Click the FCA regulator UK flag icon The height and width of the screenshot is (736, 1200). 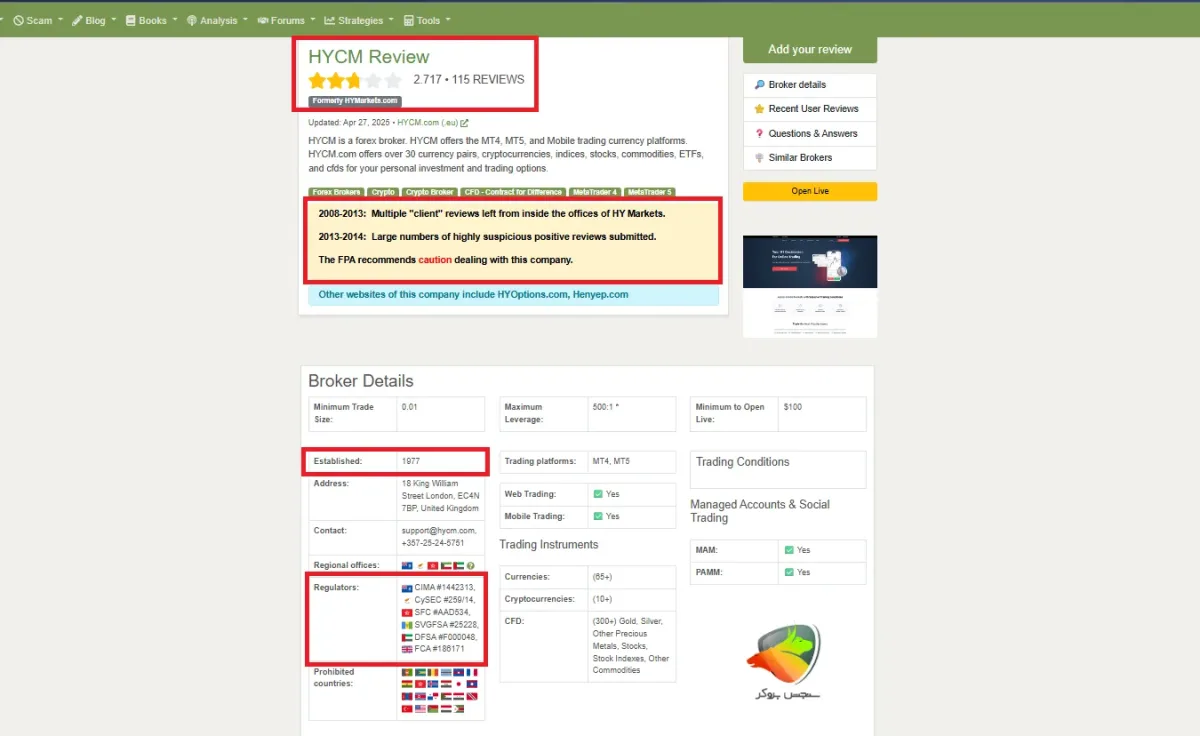[407, 650]
